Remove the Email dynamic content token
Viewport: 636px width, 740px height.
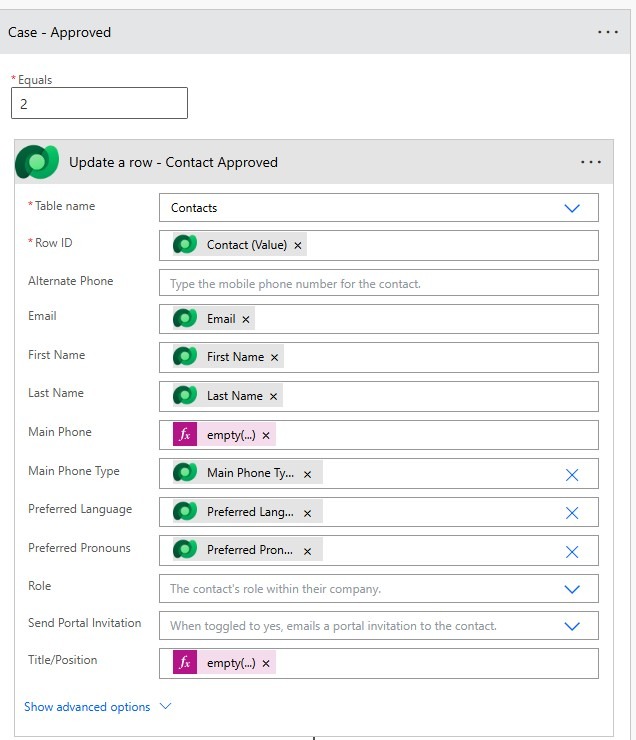[247, 319]
